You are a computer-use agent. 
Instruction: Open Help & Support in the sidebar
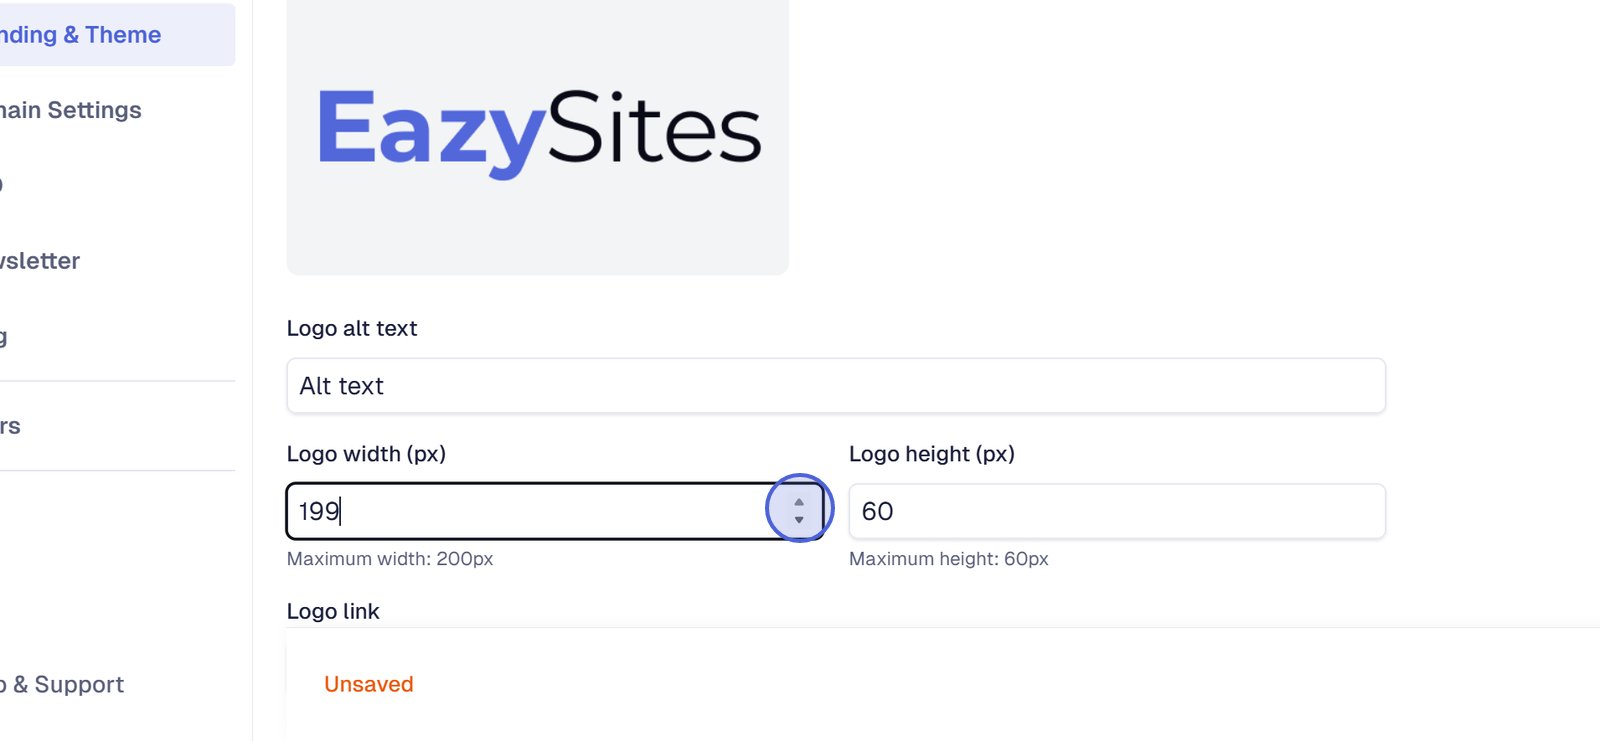[x=64, y=685]
